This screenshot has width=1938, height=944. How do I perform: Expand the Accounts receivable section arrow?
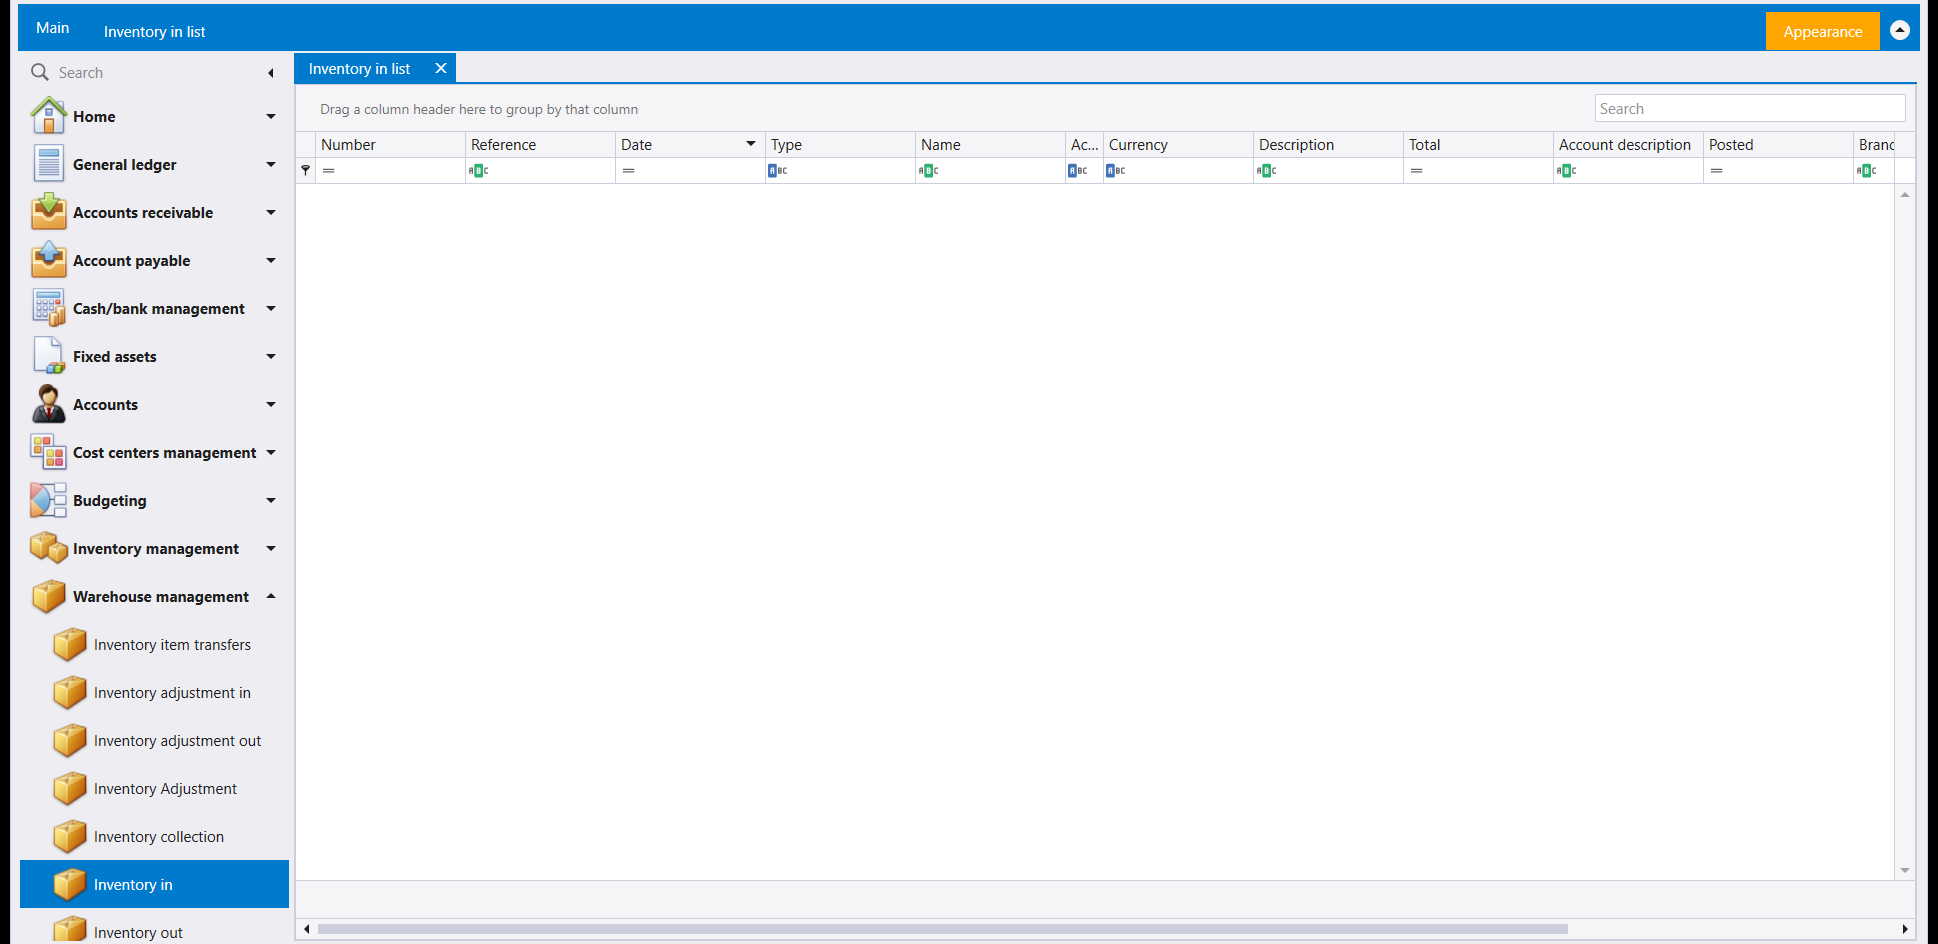point(271,213)
